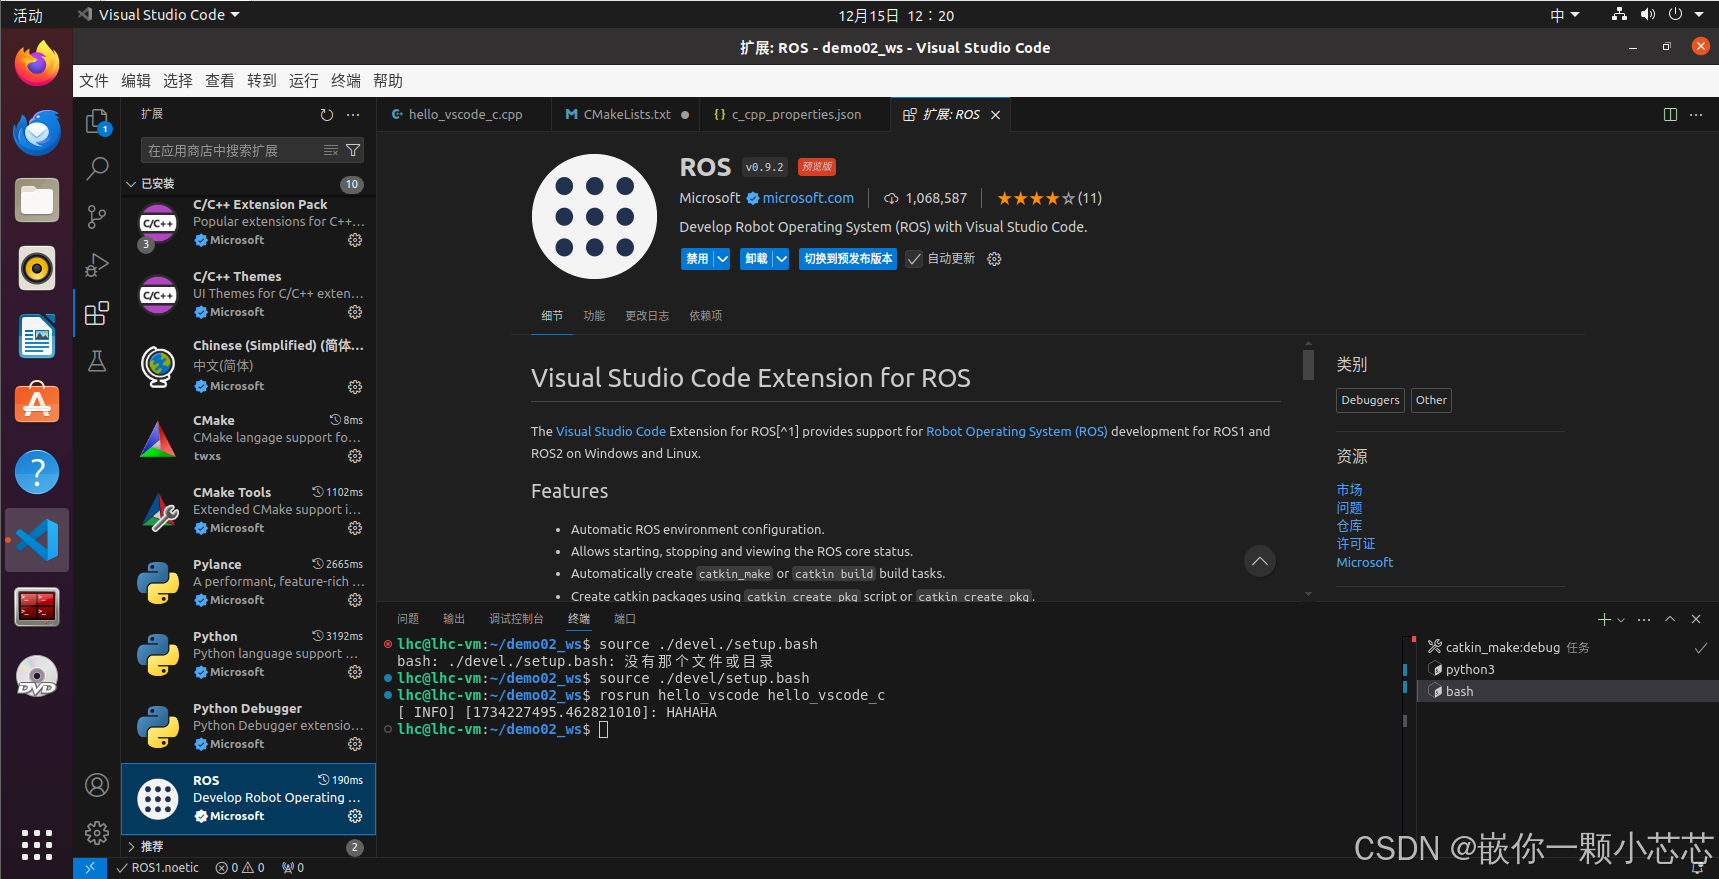1719x879 pixels.
Task: Click the Disable (禁用) button
Action: 697,259
